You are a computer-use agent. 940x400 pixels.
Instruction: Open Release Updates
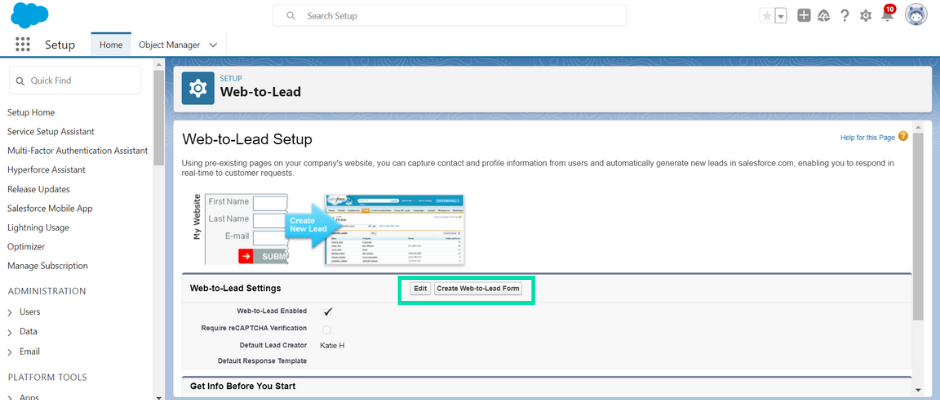click(38, 189)
